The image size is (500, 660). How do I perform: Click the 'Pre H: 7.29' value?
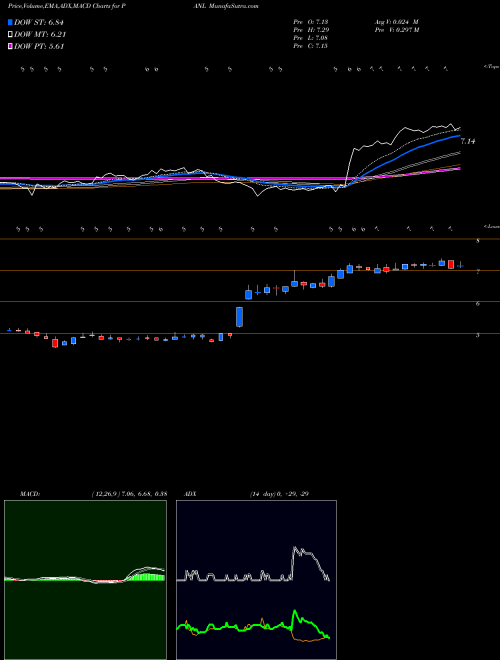point(311,30)
